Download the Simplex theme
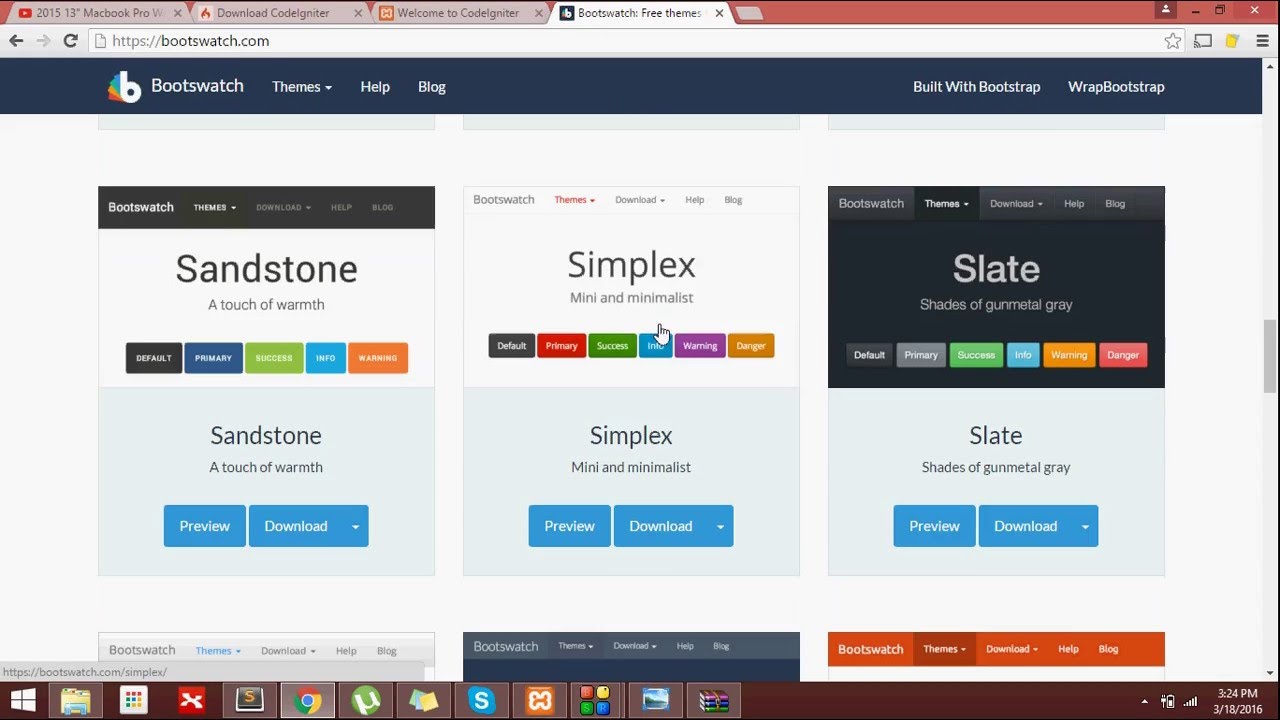Image resolution: width=1280 pixels, height=720 pixels. point(661,526)
